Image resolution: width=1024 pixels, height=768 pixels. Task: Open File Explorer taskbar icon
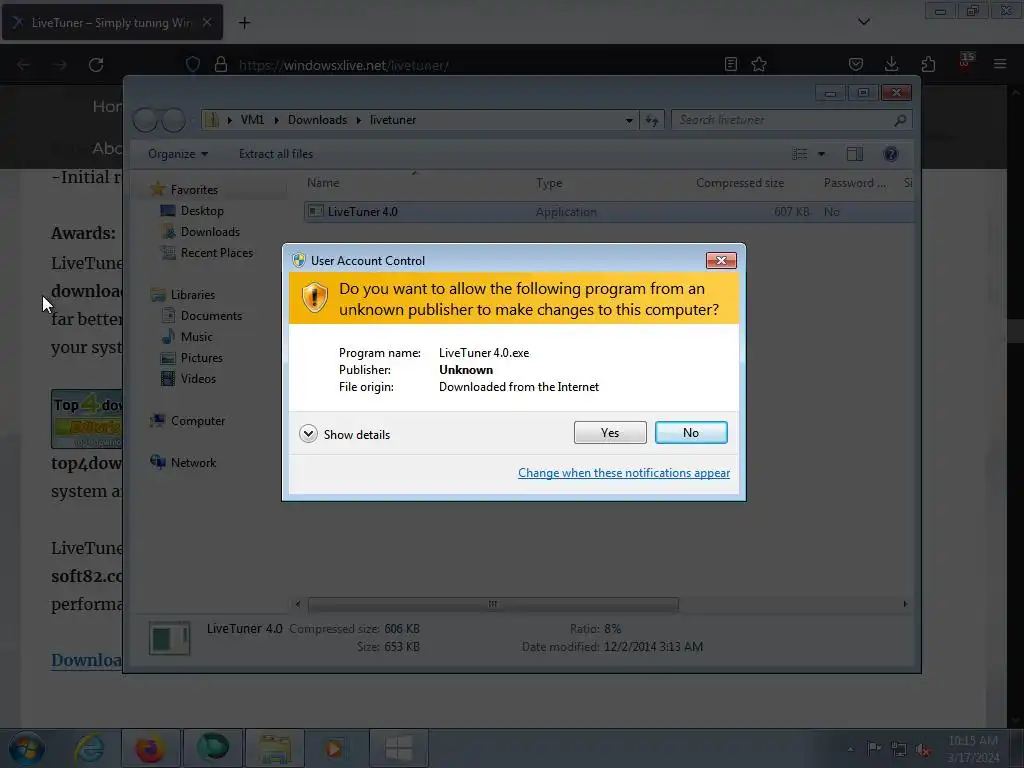(275, 748)
